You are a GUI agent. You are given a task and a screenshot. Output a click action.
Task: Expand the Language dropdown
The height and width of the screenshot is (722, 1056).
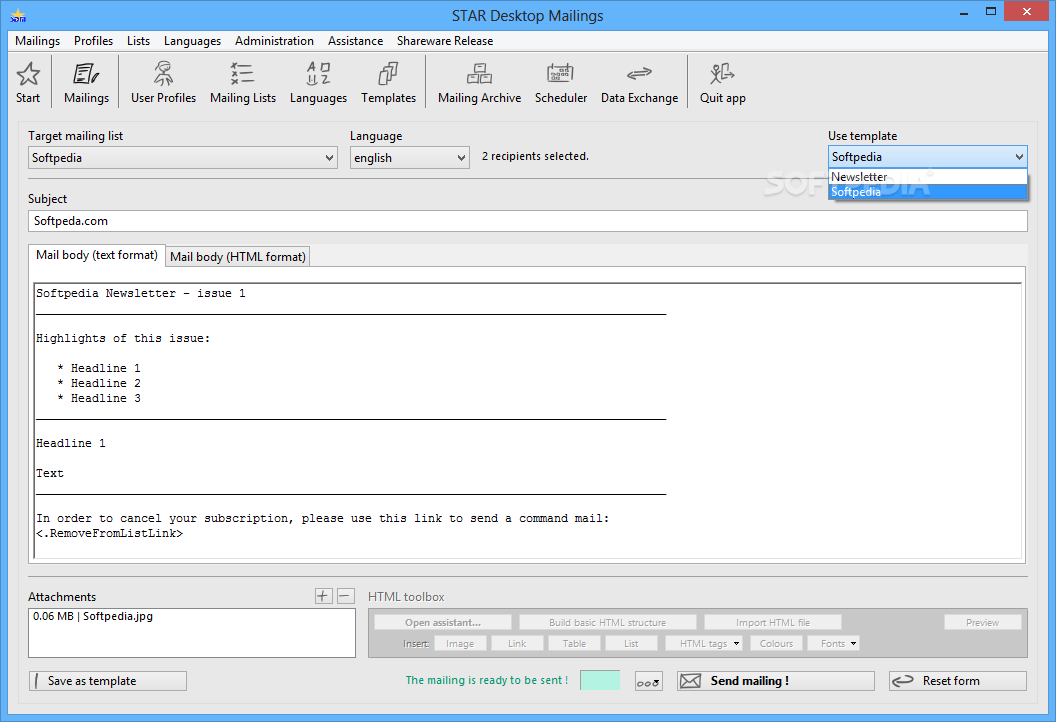pyautogui.click(x=461, y=158)
